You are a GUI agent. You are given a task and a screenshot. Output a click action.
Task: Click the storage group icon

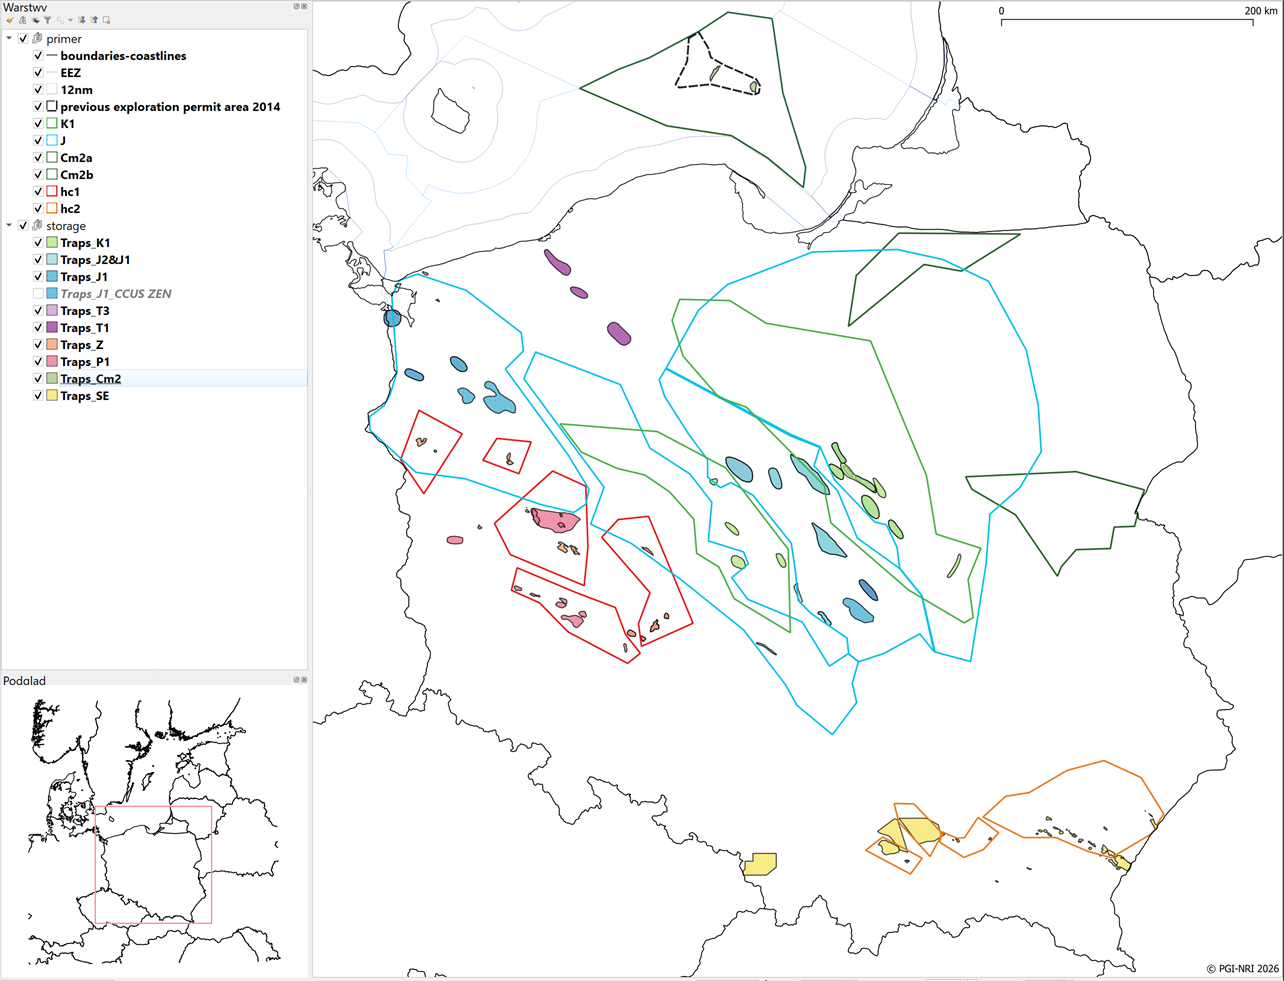pyautogui.click(x=37, y=226)
